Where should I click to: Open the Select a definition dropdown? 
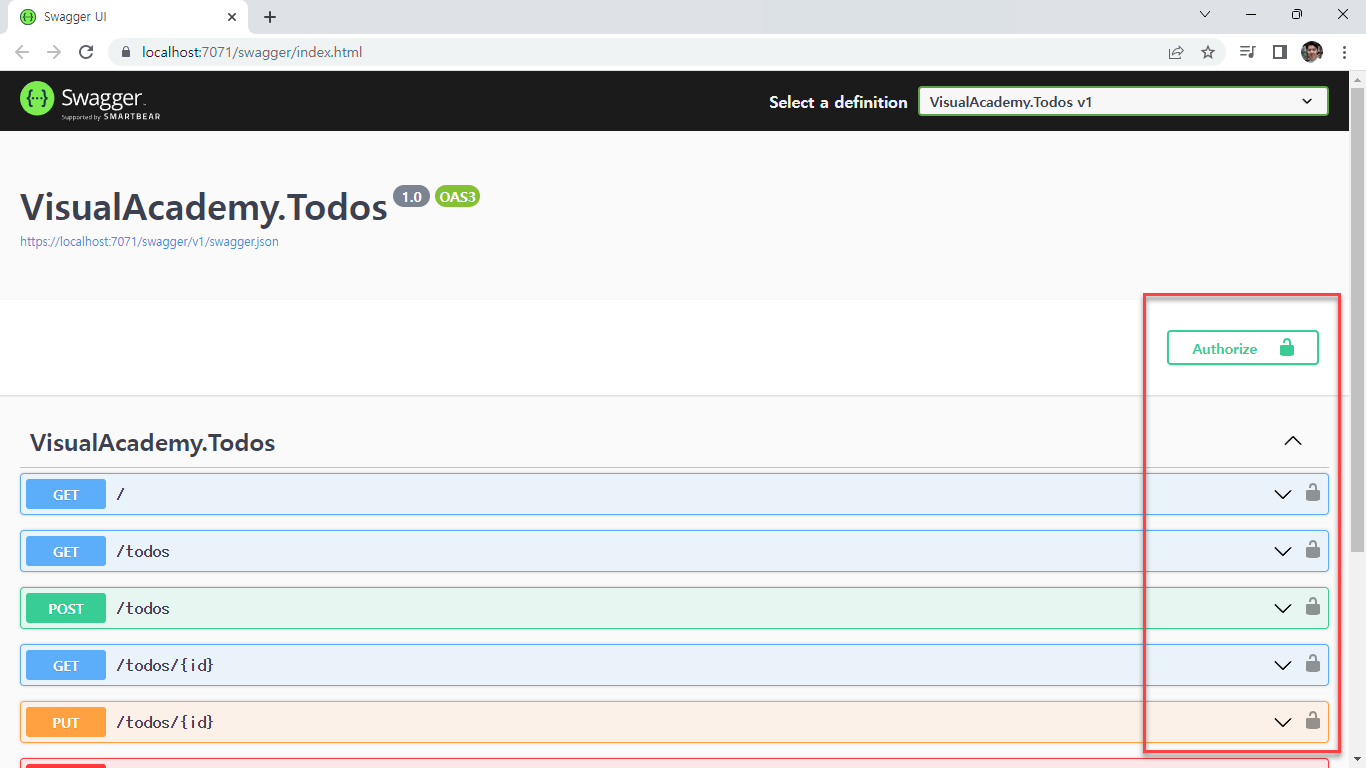[1122, 101]
